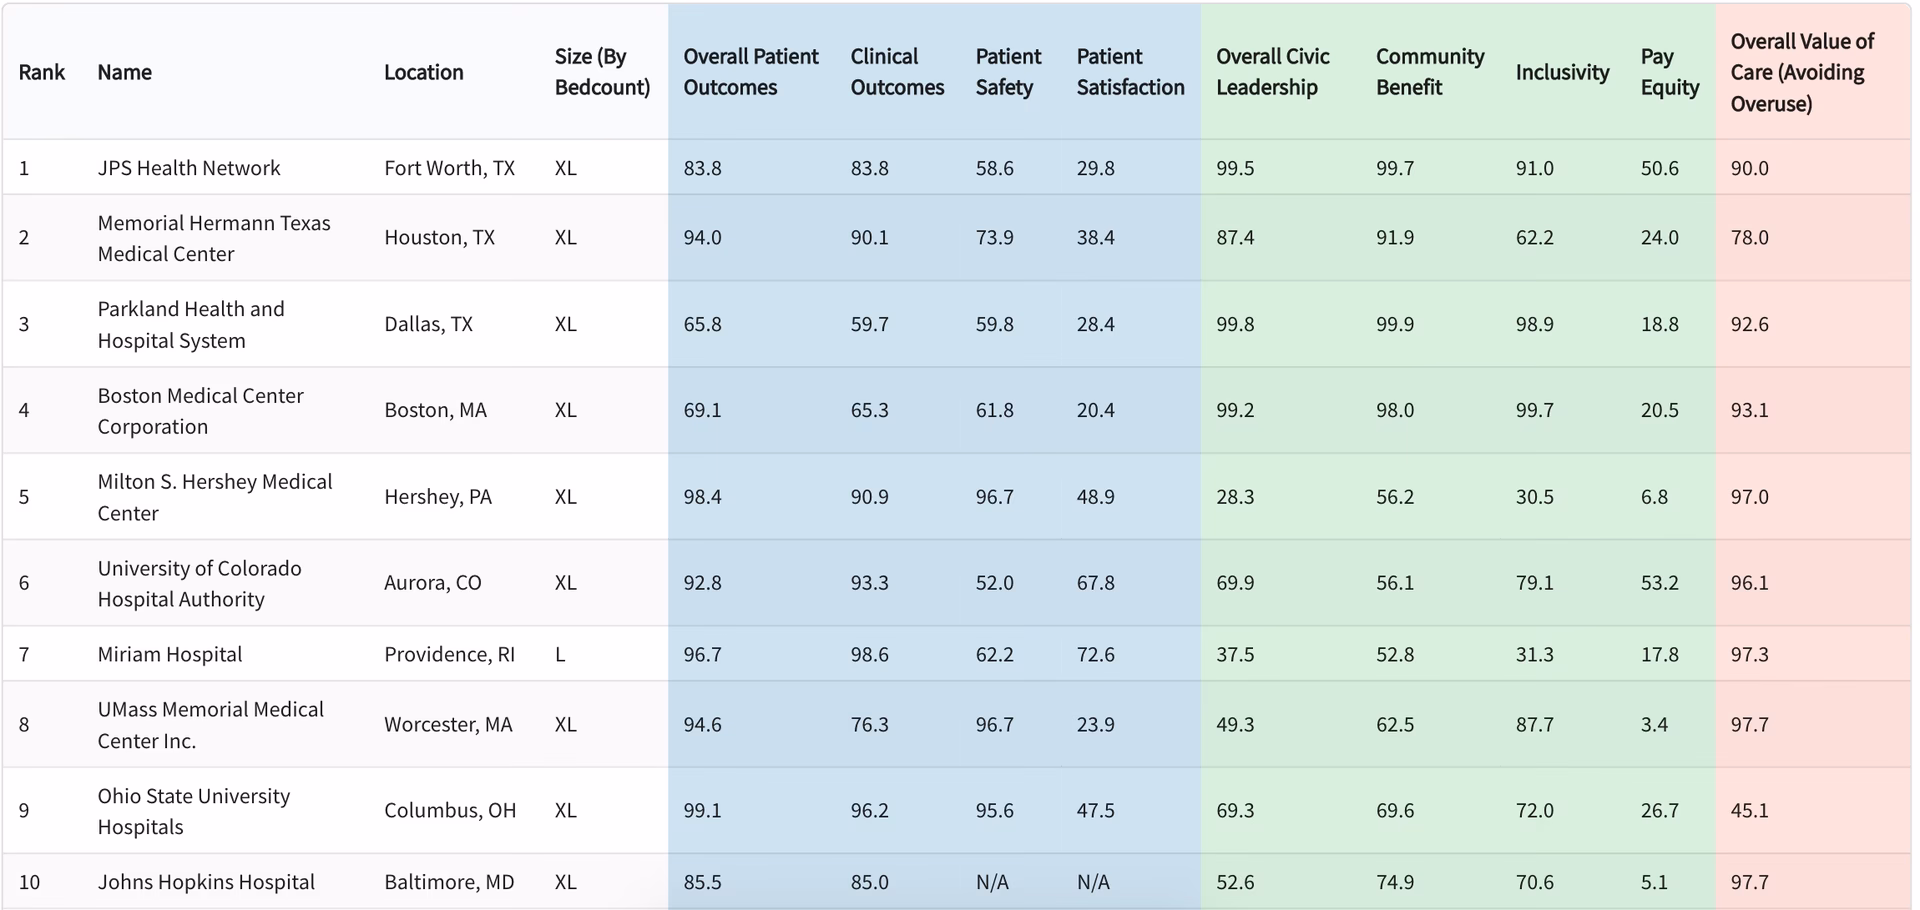Select Memorial Hermann Texas Medical Center
Image resolution: width=1920 pixels, height=910 pixels.
(213, 238)
